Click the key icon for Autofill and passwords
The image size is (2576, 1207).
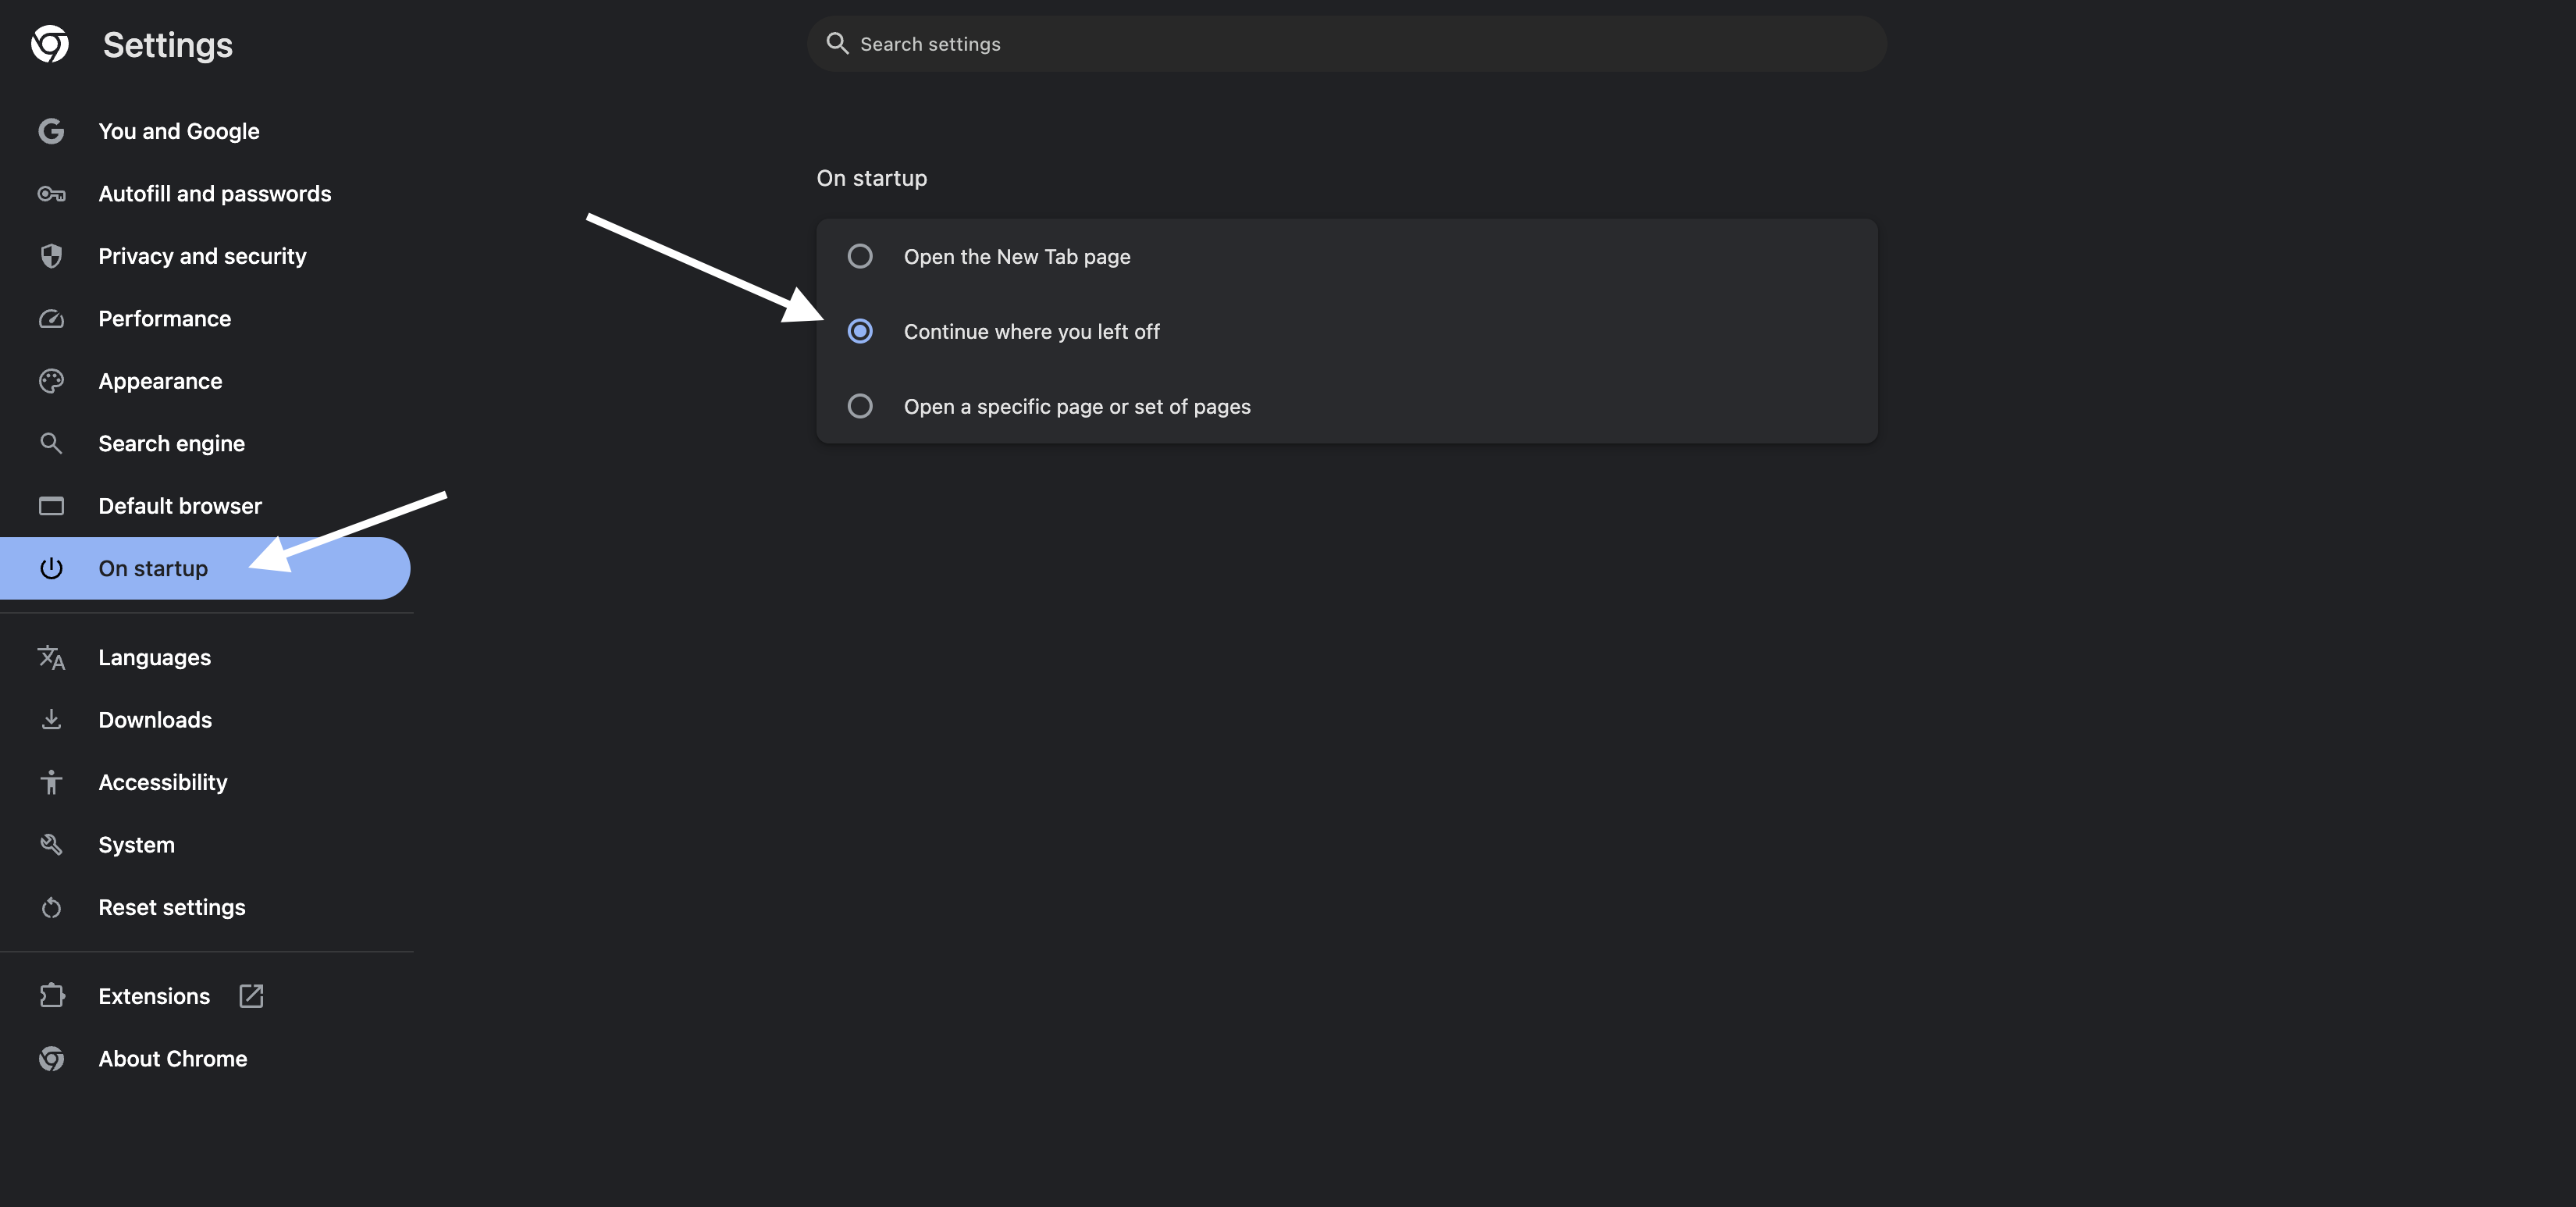(x=51, y=194)
